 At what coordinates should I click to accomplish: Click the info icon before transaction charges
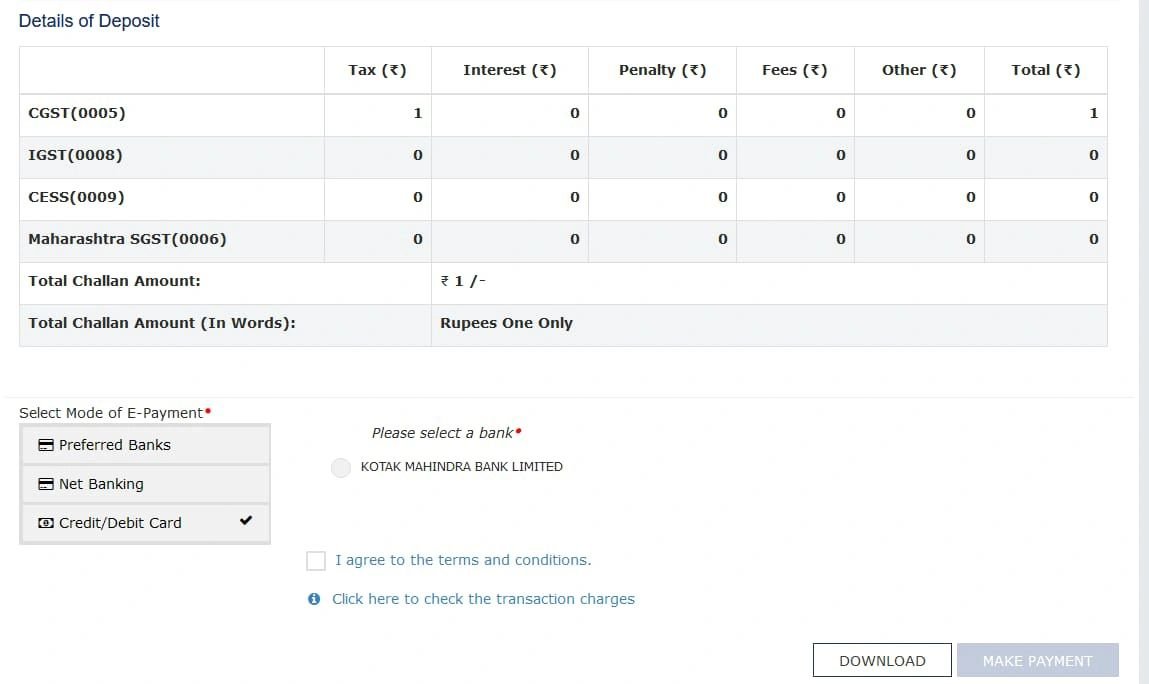click(x=314, y=599)
